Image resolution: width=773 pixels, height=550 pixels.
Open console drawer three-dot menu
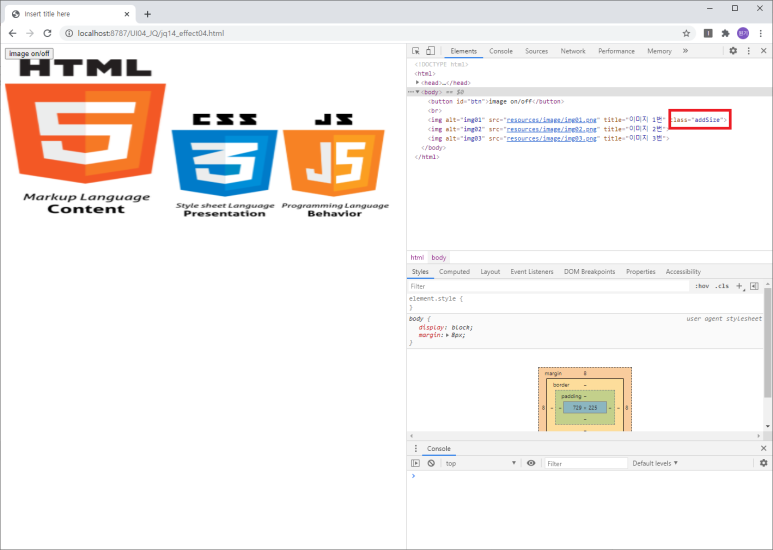pyautogui.click(x=416, y=448)
